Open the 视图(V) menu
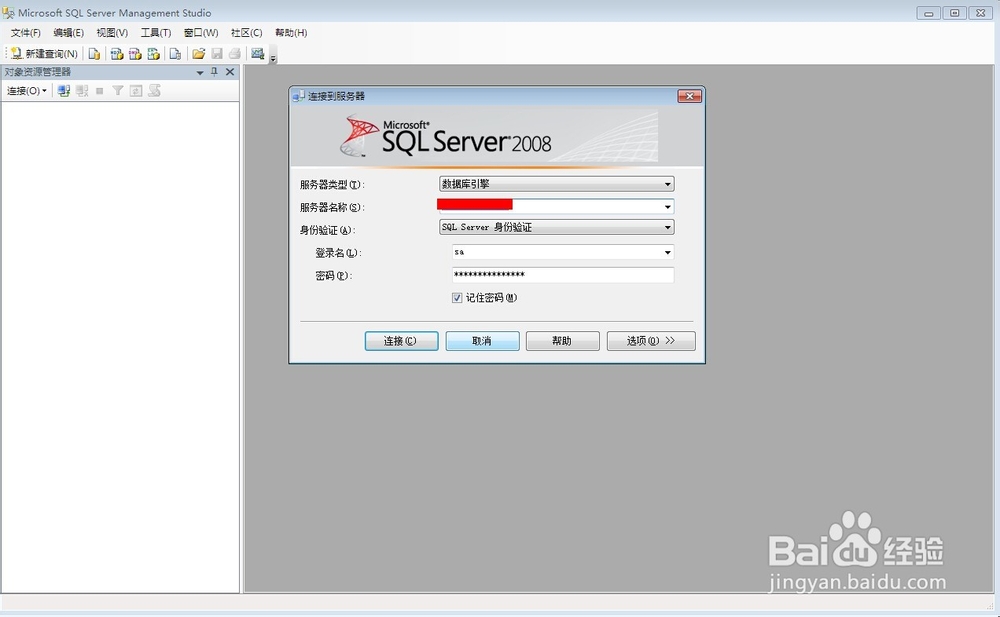1000x617 pixels. pyautogui.click(x=112, y=33)
